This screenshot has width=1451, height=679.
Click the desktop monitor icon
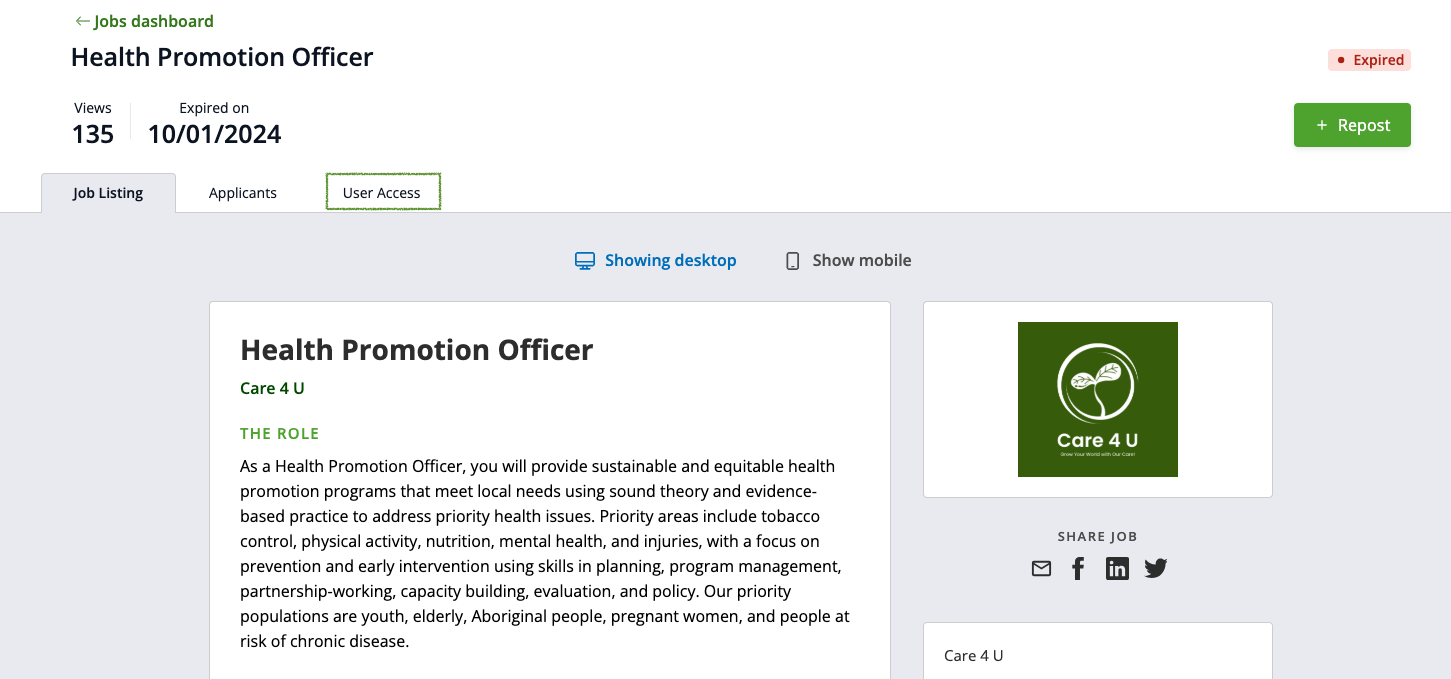coord(585,261)
